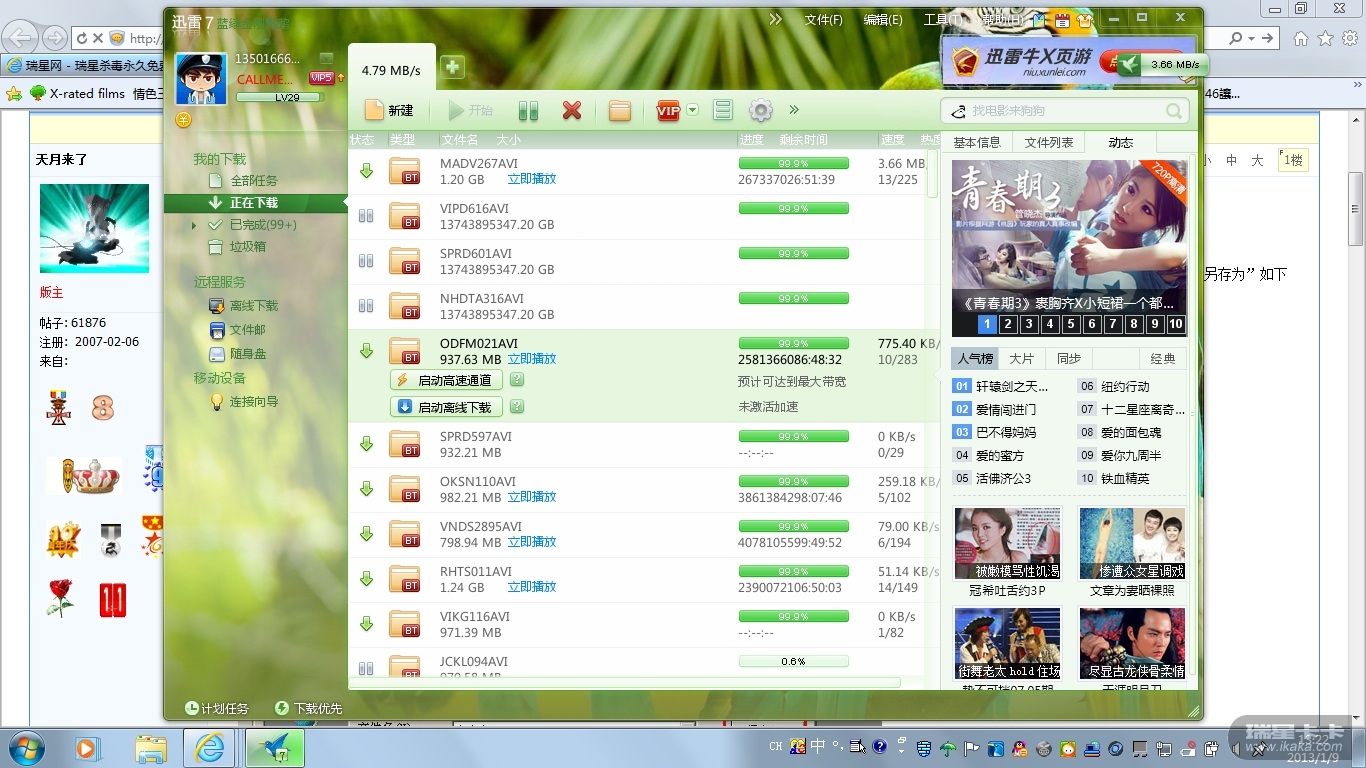This screenshot has width=1366, height=768.
Task: Pause tasks with the toolbar pause icon
Action: click(528, 110)
